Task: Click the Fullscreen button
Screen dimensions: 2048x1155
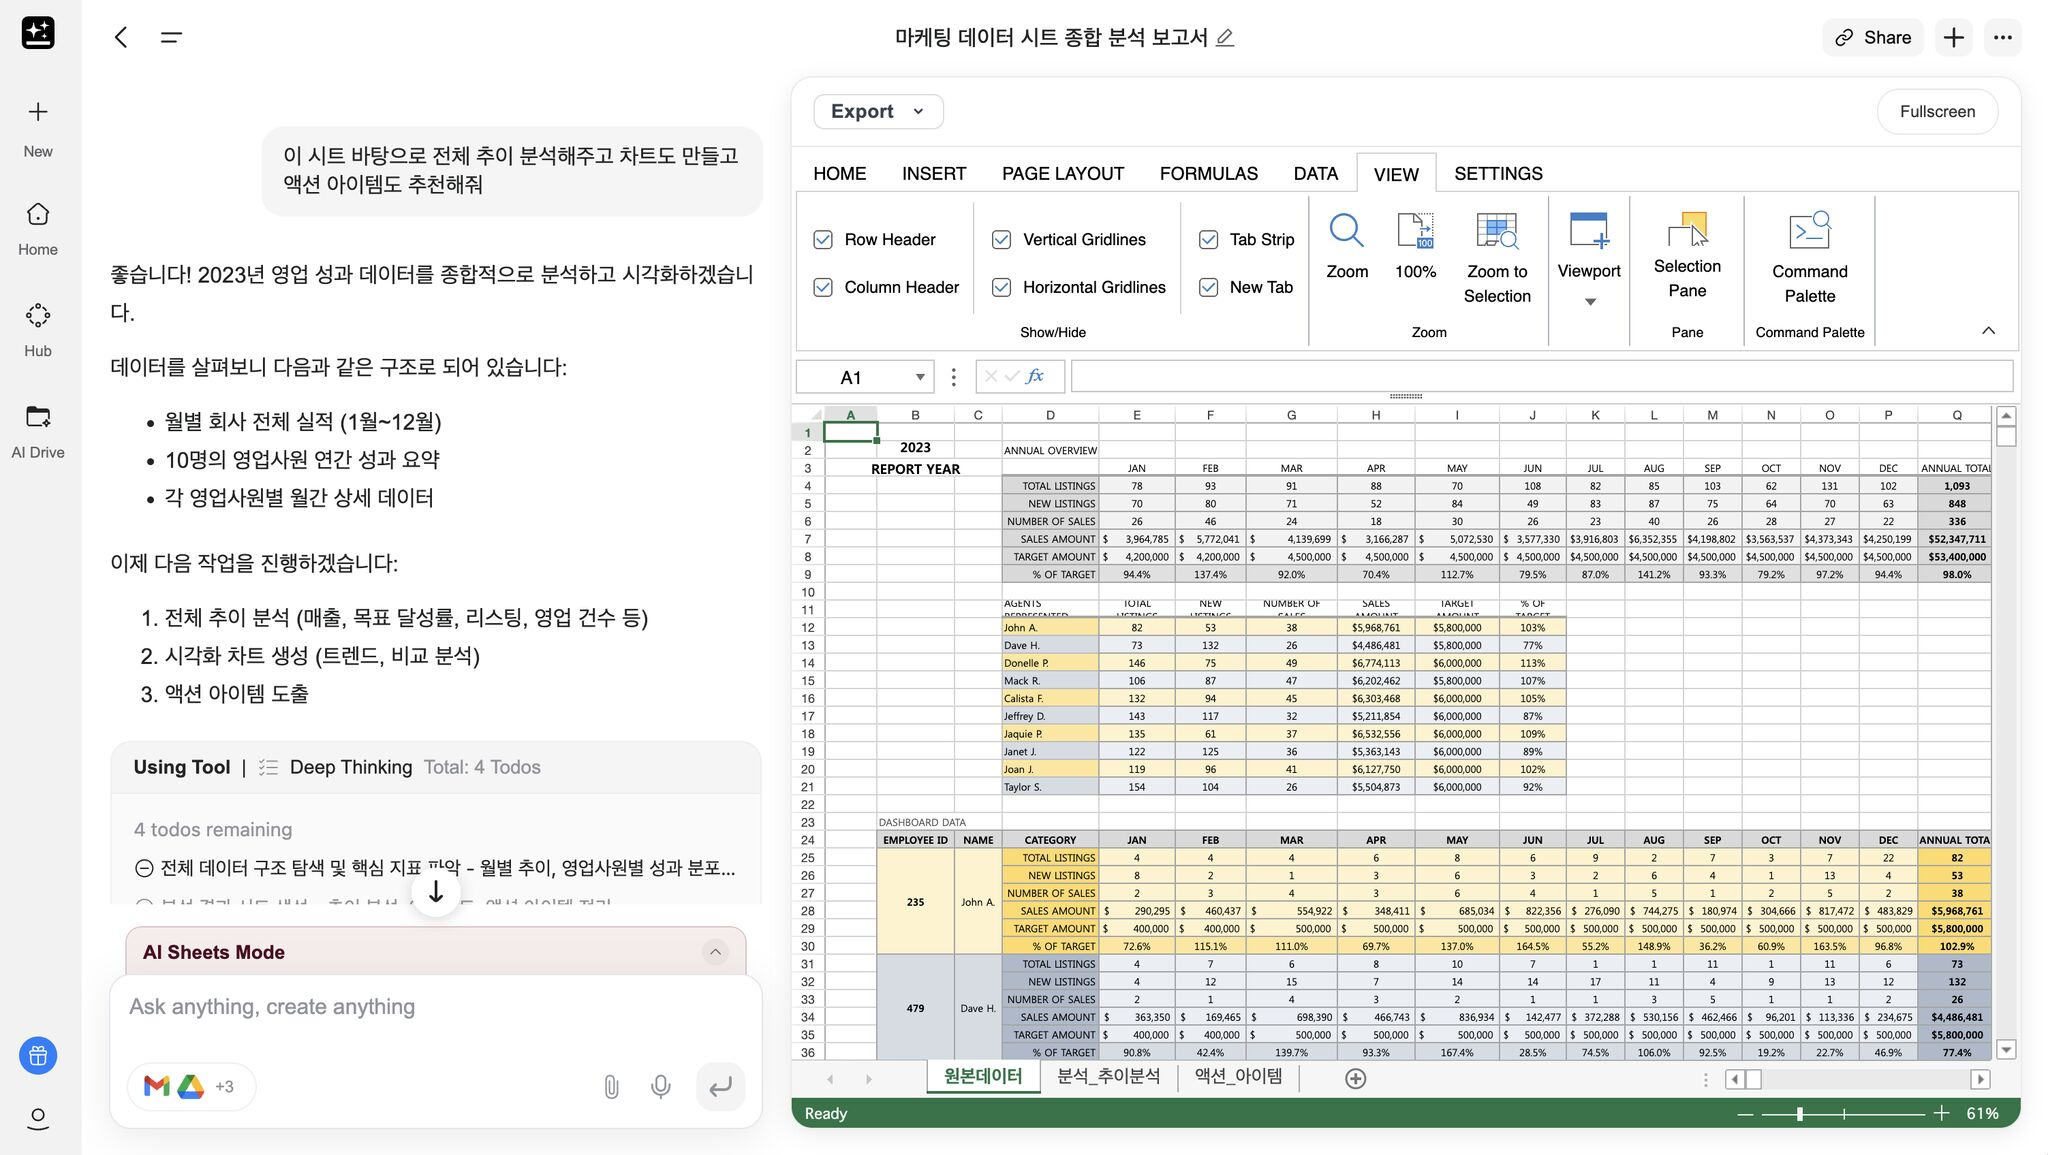Action: coord(1935,111)
